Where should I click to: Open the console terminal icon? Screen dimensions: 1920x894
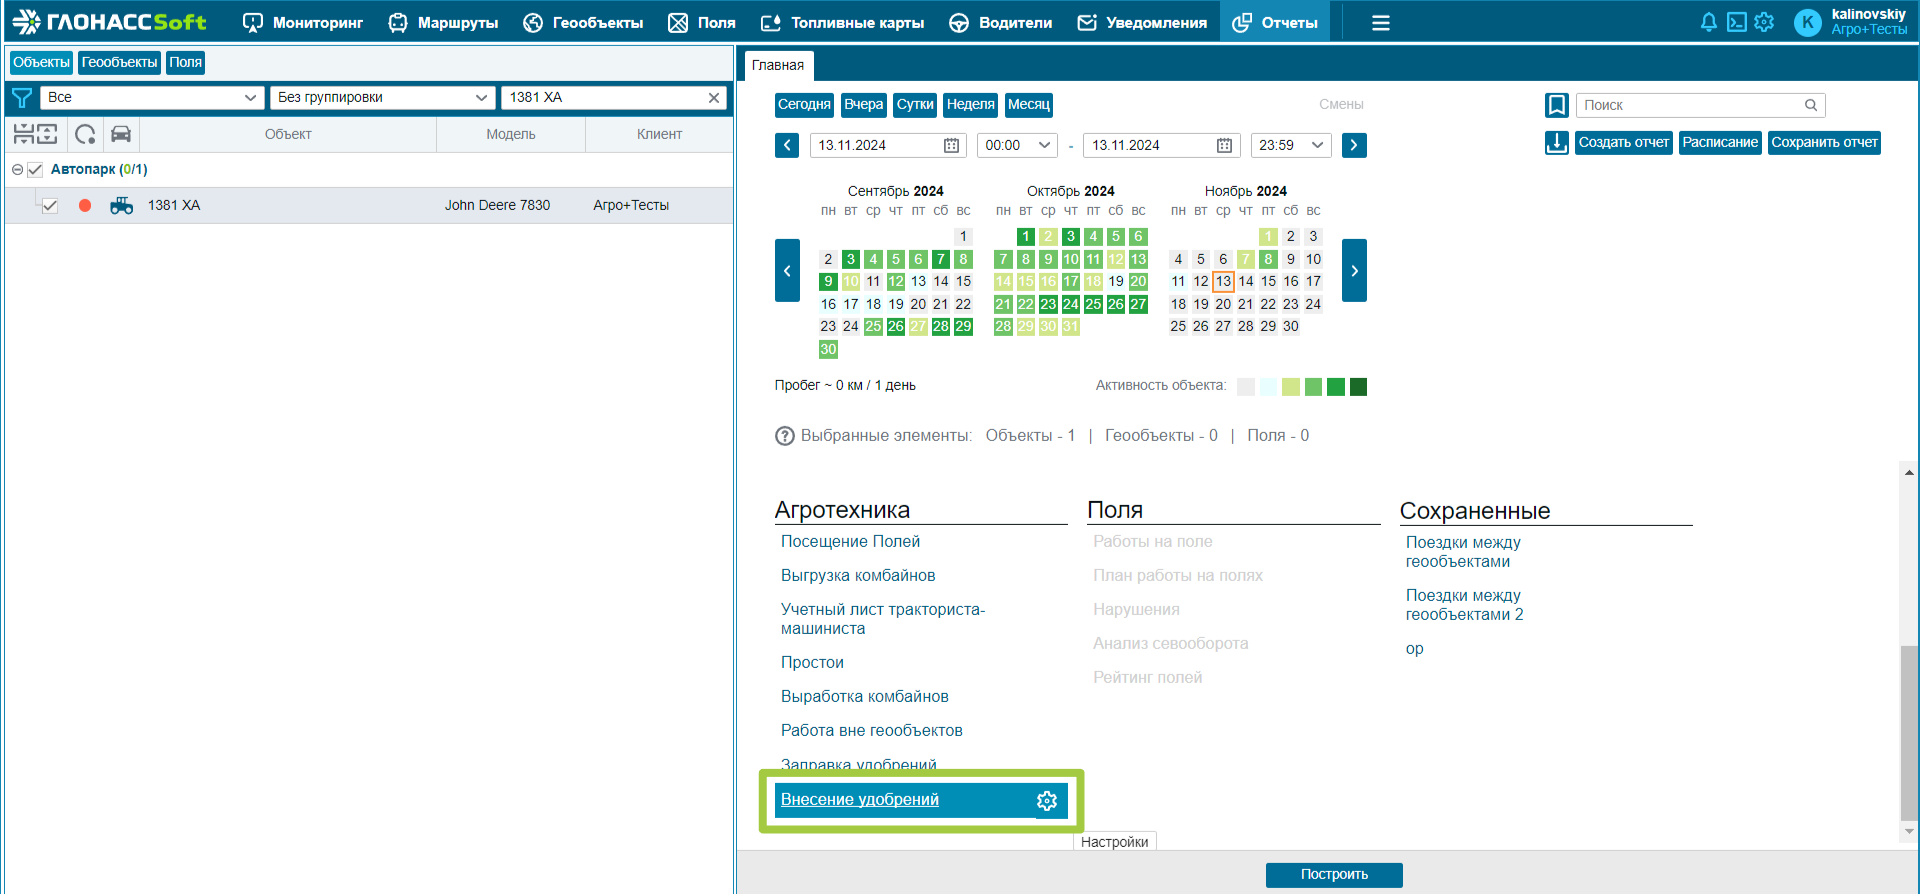1737,22
